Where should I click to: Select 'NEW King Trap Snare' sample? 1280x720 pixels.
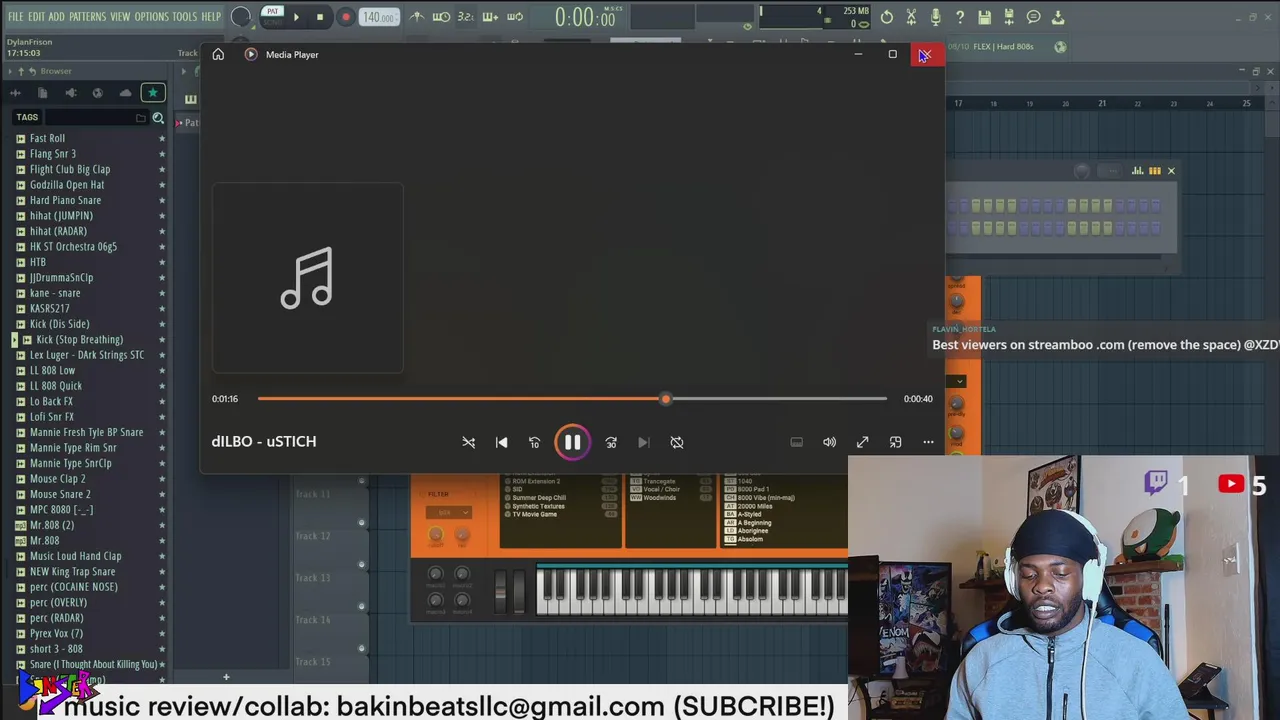pos(72,571)
